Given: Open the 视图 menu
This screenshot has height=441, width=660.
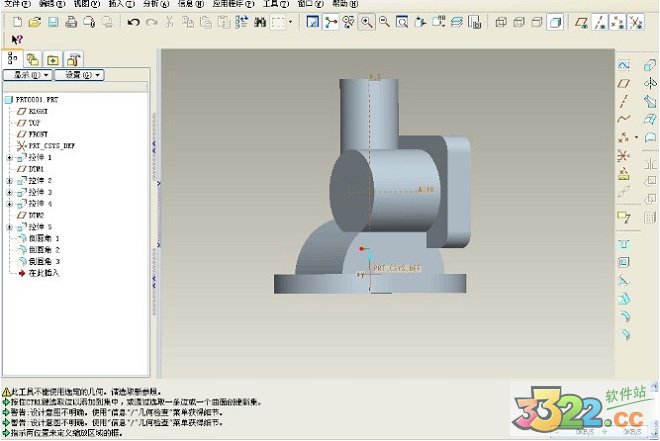Looking at the screenshot, I should [x=87, y=4].
